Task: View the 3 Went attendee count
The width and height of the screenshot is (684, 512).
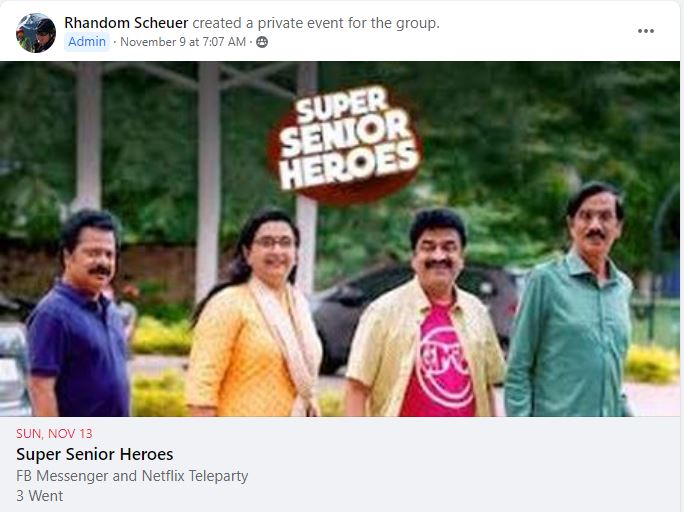Action: (x=39, y=496)
